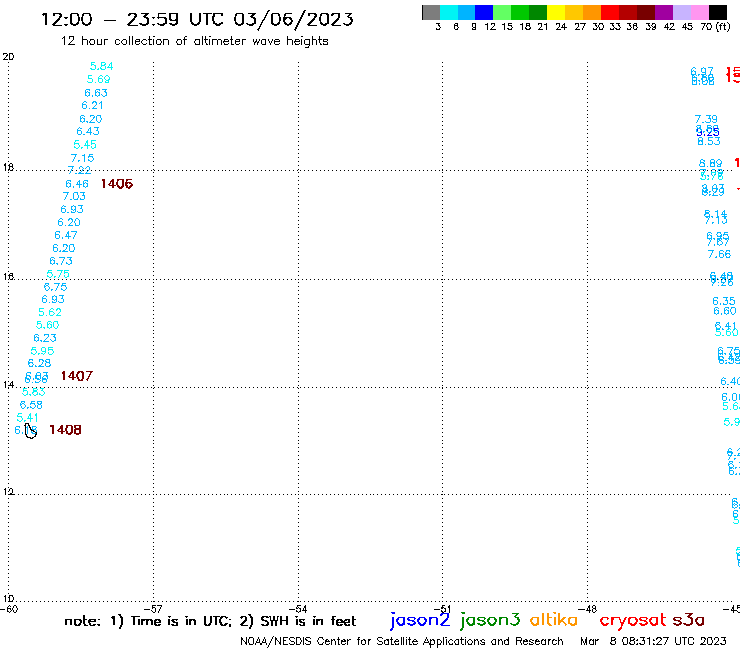Click the wave height value '6.58'
The width and height of the screenshot is (740, 650).
(x=31, y=405)
